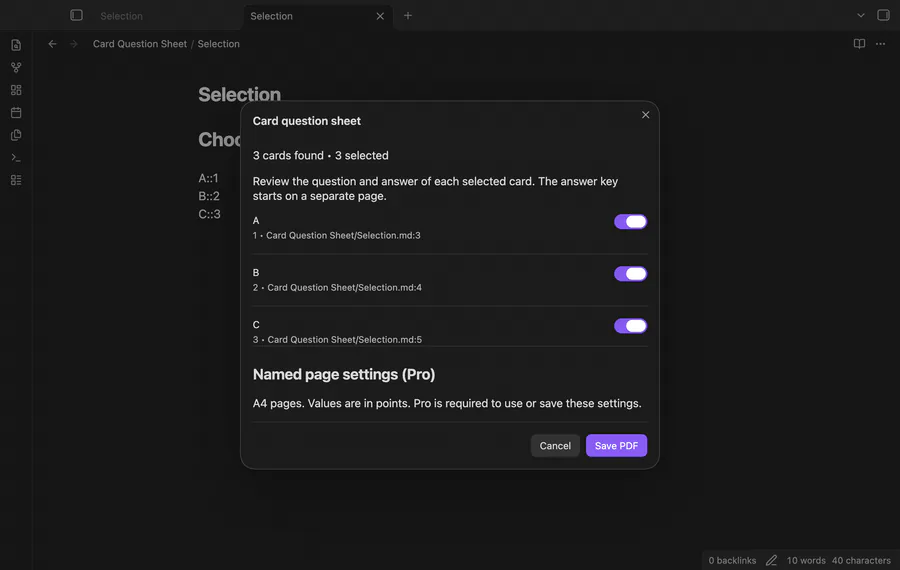This screenshot has height=570, width=900.
Task: Click the Save PDF button
Action: (x=616, y=445)
